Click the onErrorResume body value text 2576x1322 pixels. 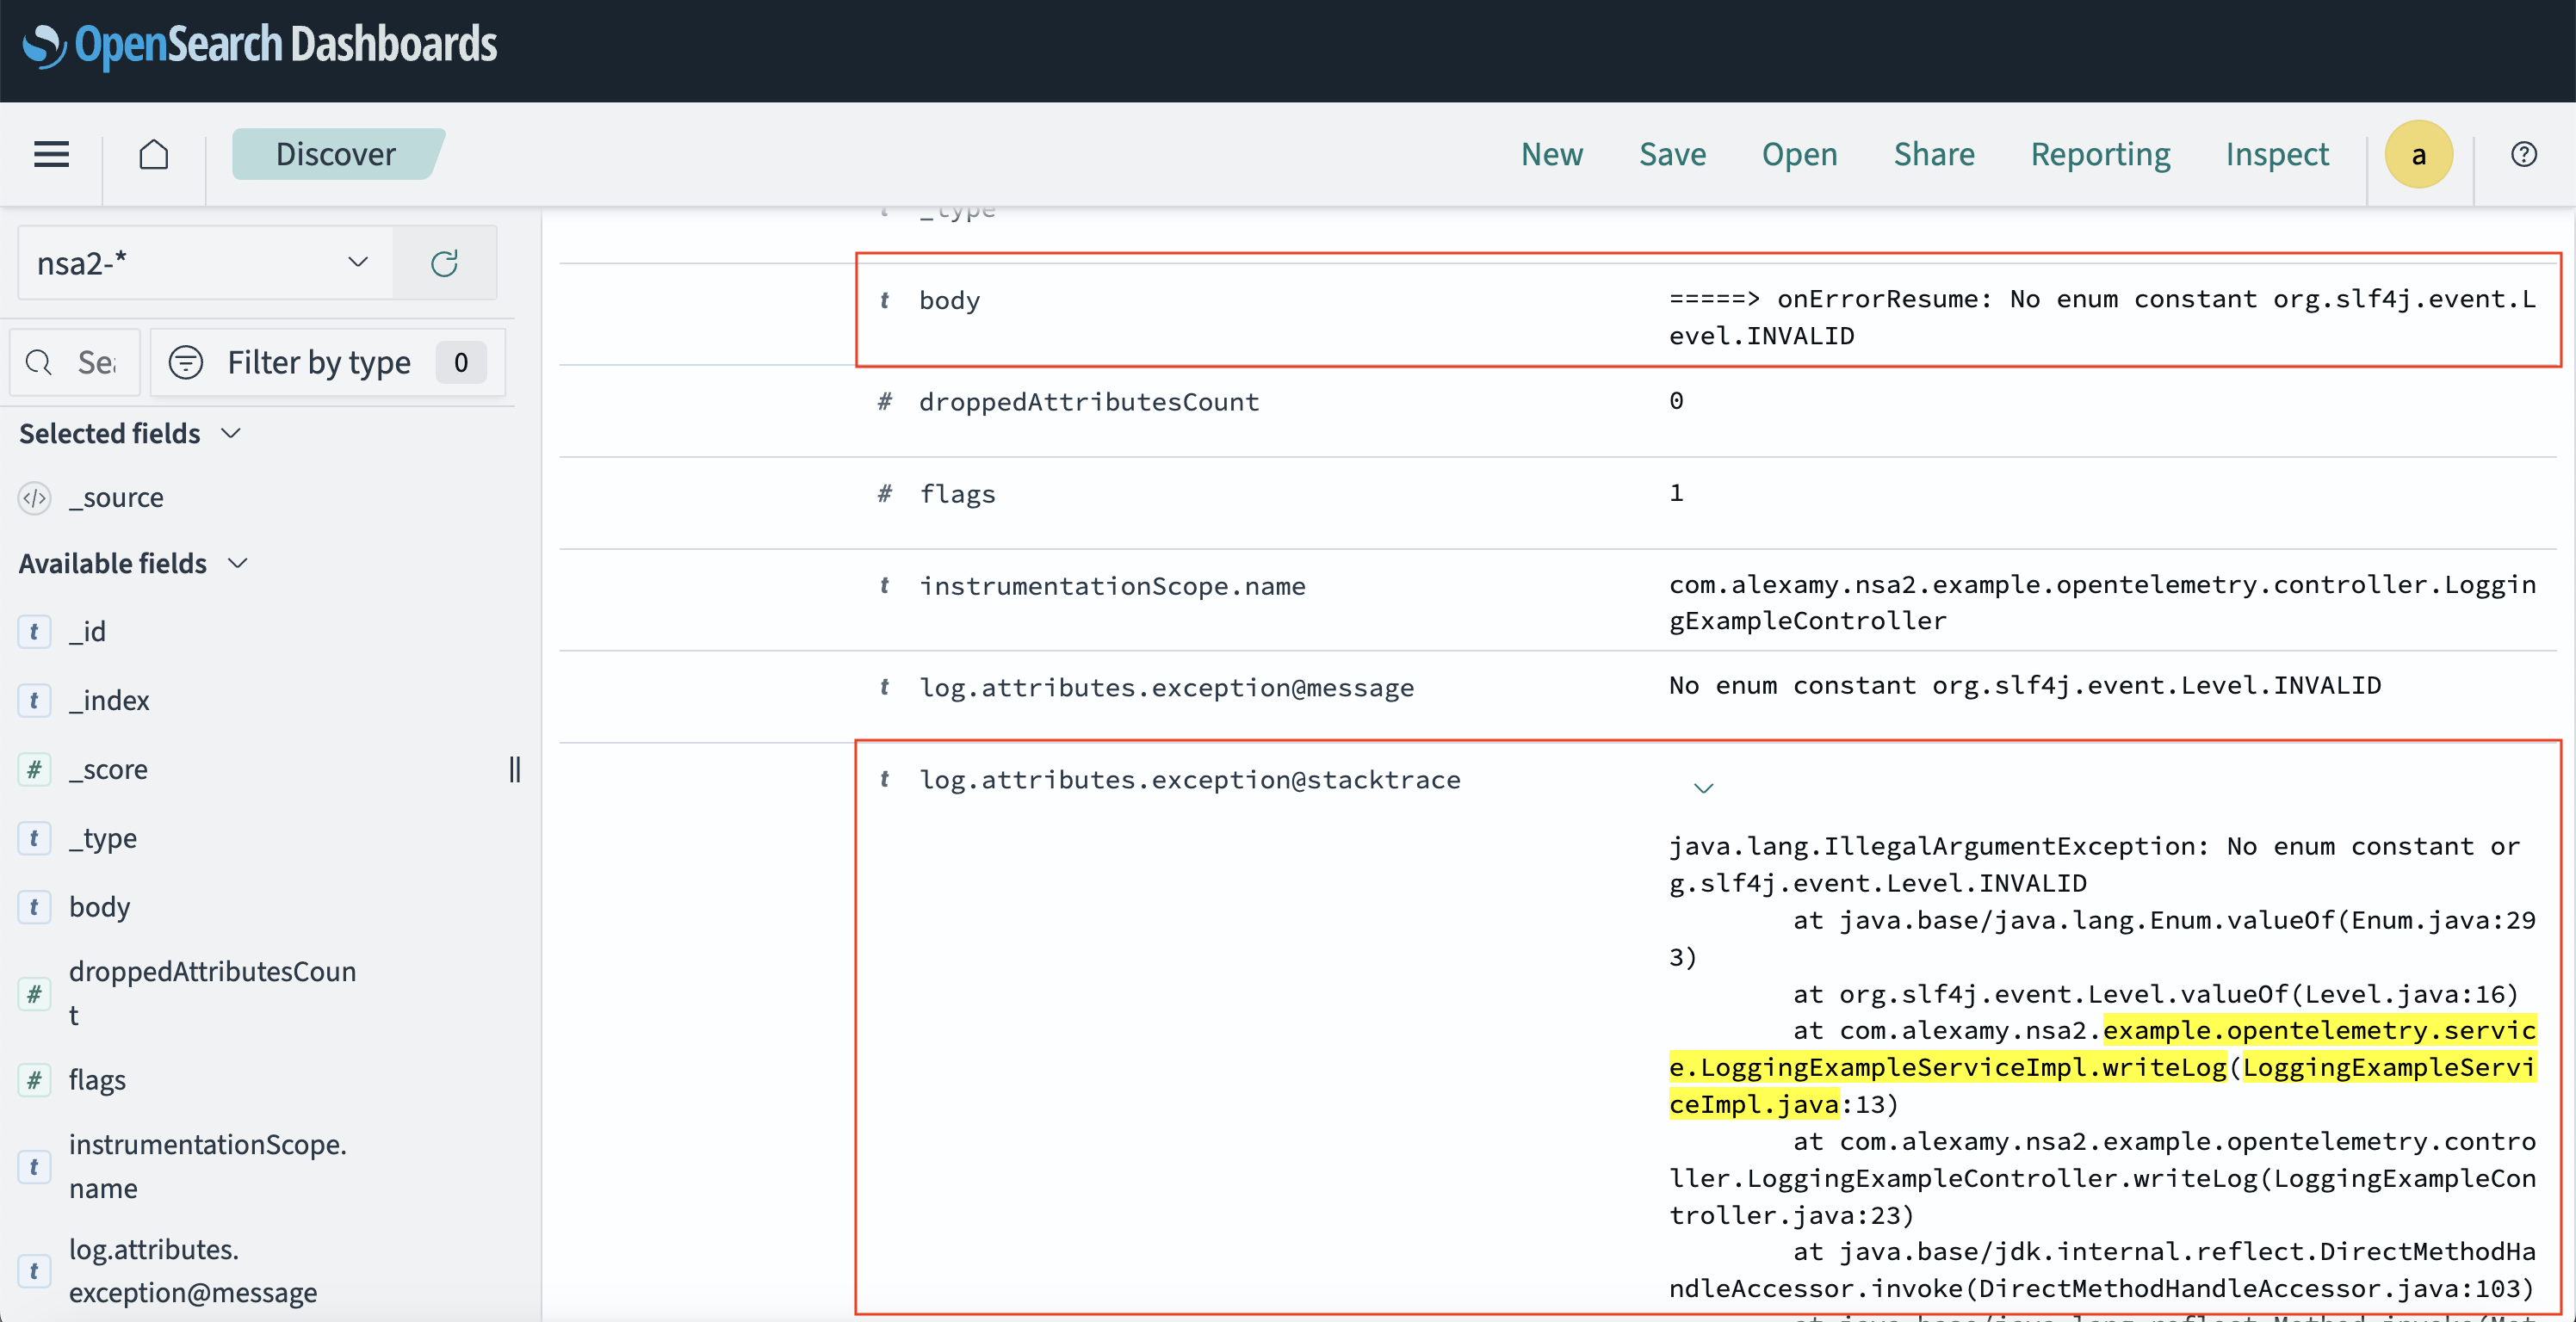pyautogui.click(x=2102, y=317)
